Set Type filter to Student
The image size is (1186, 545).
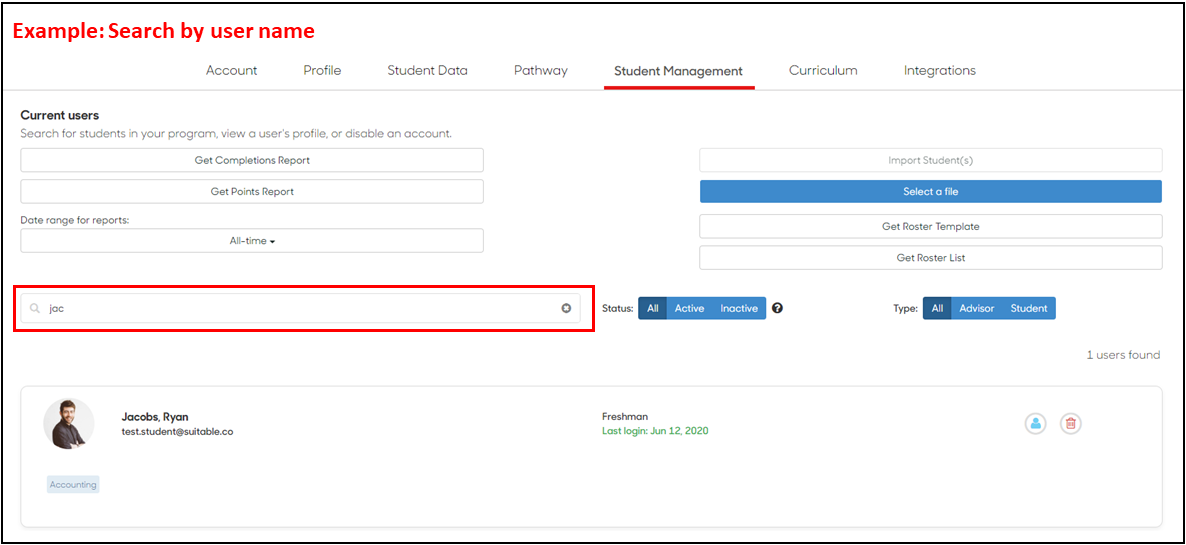pyautogui.click(x=1029, y=308)
